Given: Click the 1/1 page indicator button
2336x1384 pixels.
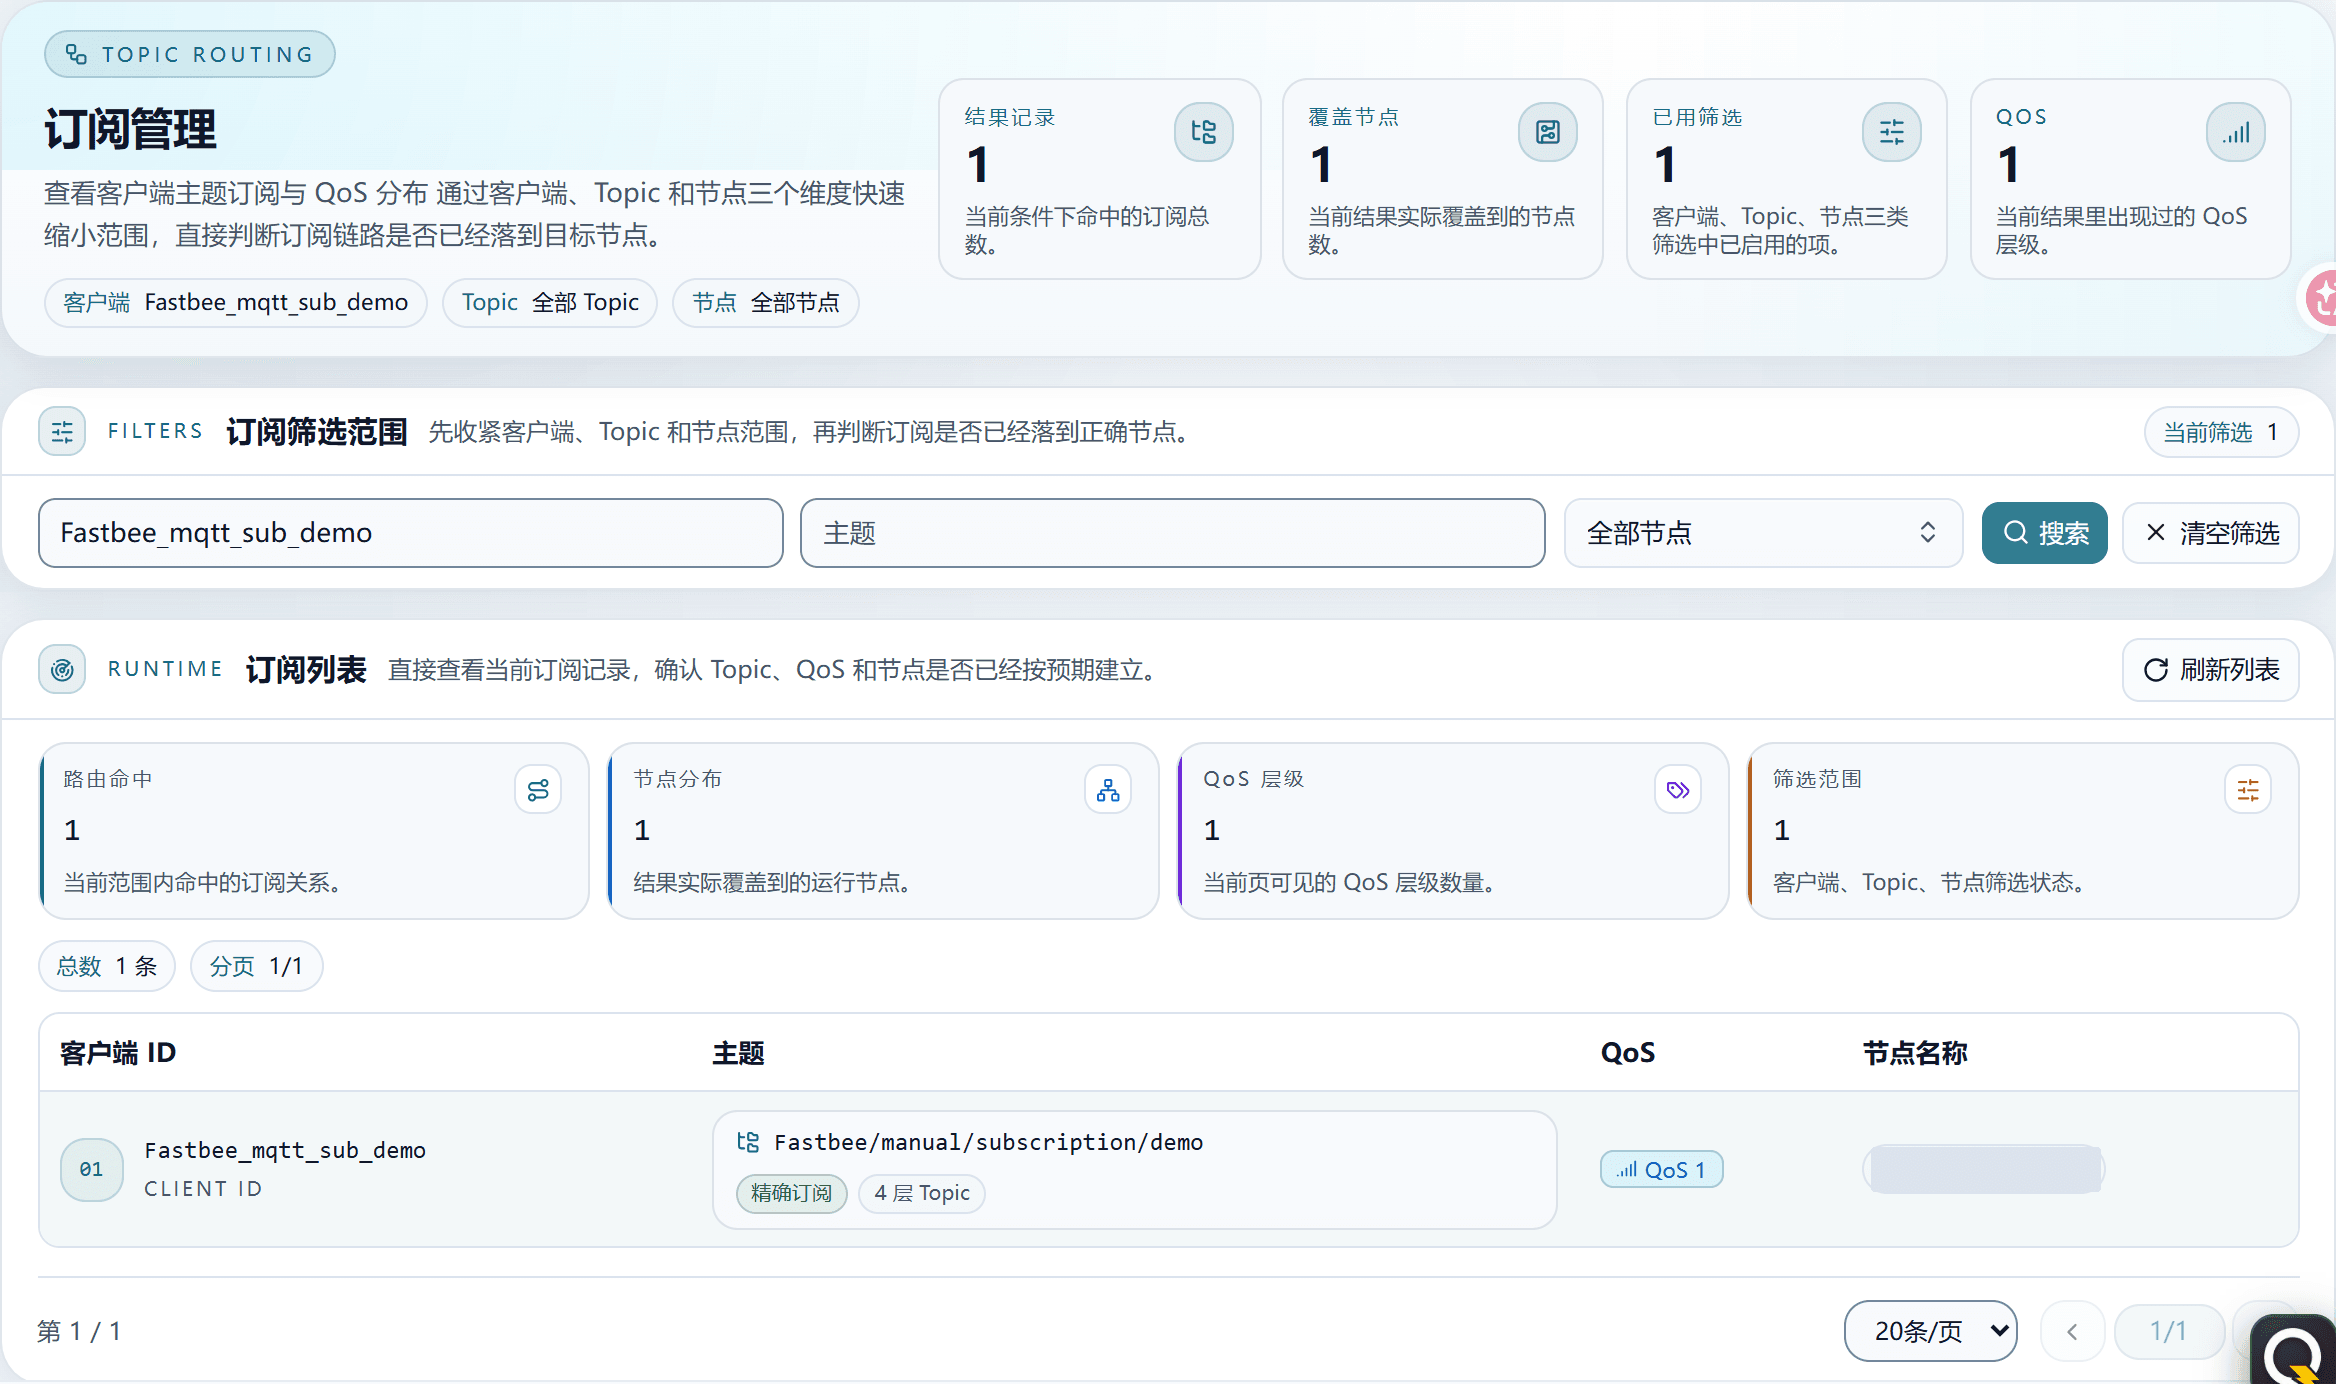Looking at the screenshot, I should pos(2169,1332).
